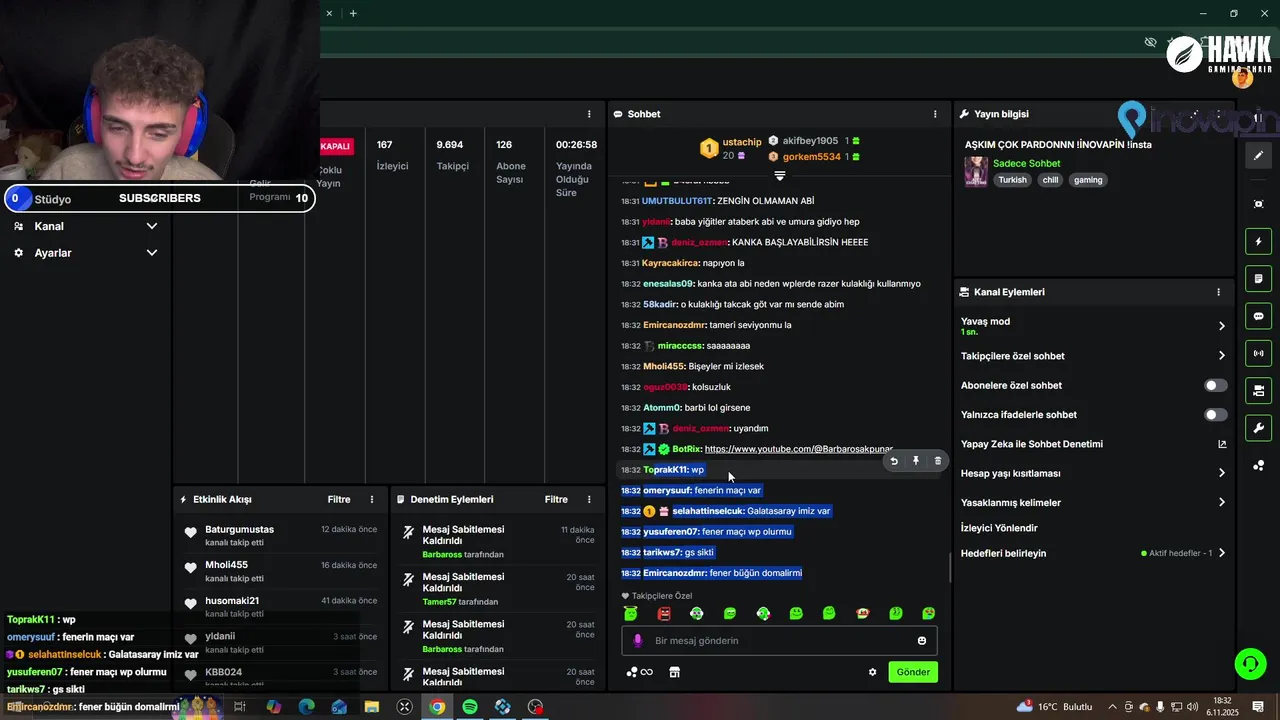Click the chat scrollbar
This screenshot has width=1280, height=720.
pyautogui.click(x=950, y=568)
